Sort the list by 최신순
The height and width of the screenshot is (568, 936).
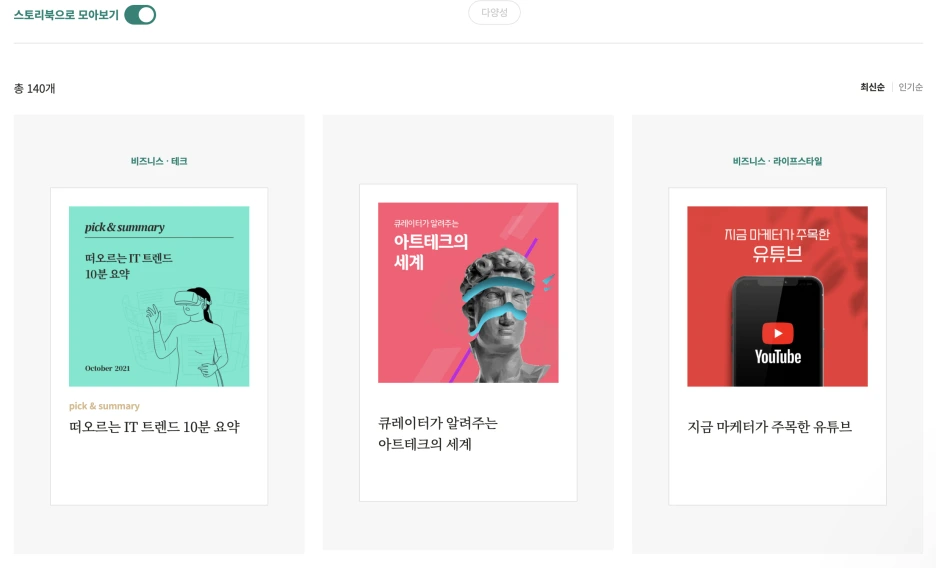tap(872, 87)
